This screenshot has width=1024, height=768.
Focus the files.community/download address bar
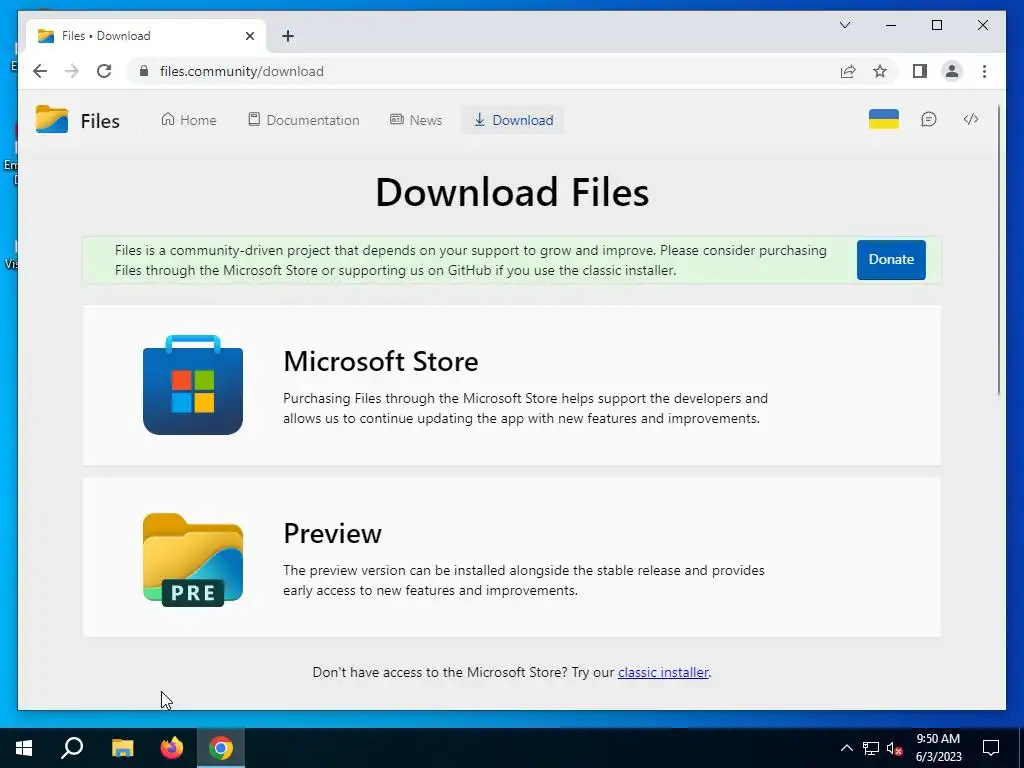pyautogui.click(x=483, y=71)
